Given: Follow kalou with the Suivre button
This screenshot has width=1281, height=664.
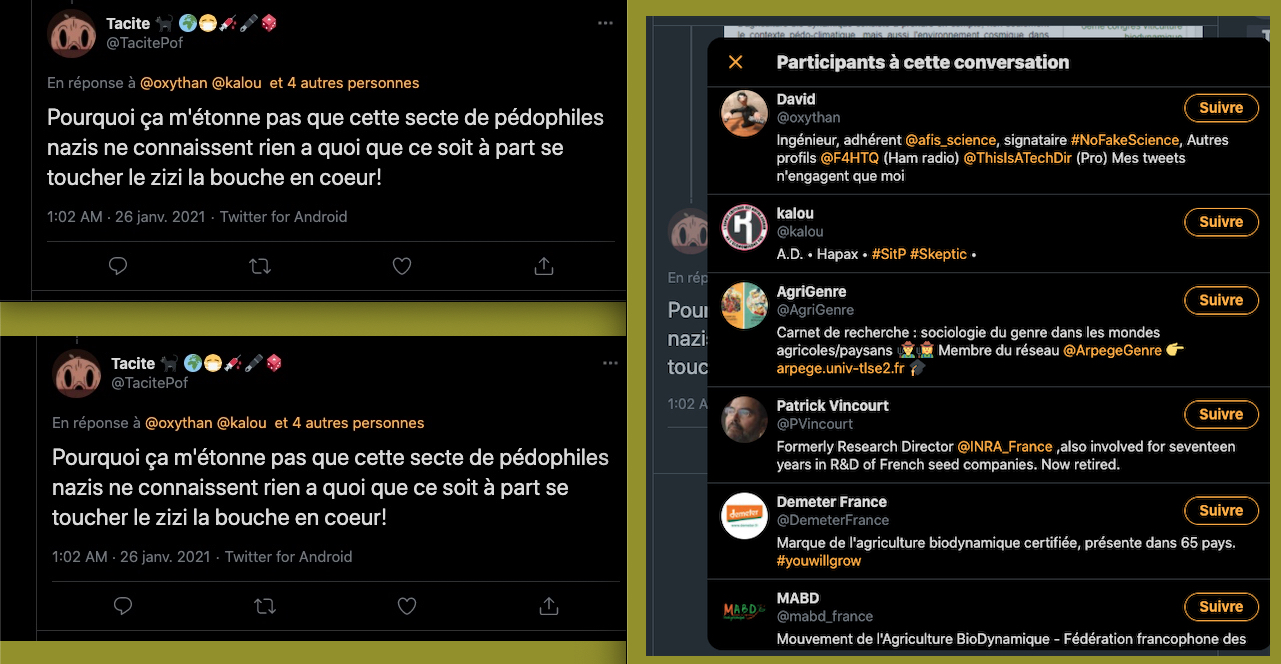Looking at the screenshot, I should (1221, 222).
